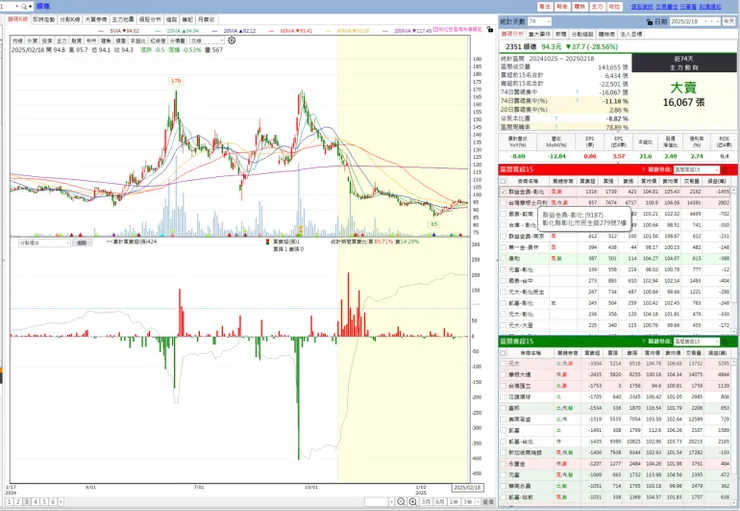Image resolution: width=740 pixels, height=511 pixels.
Task: Click the 20MA legend line
Action: [216, 31]
